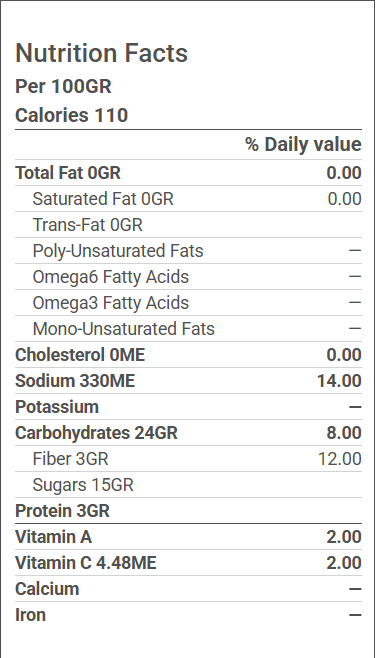Viewport: 377px width, 658px height.
Task: Click the Protein 3GR label
Action: [63, 511]
